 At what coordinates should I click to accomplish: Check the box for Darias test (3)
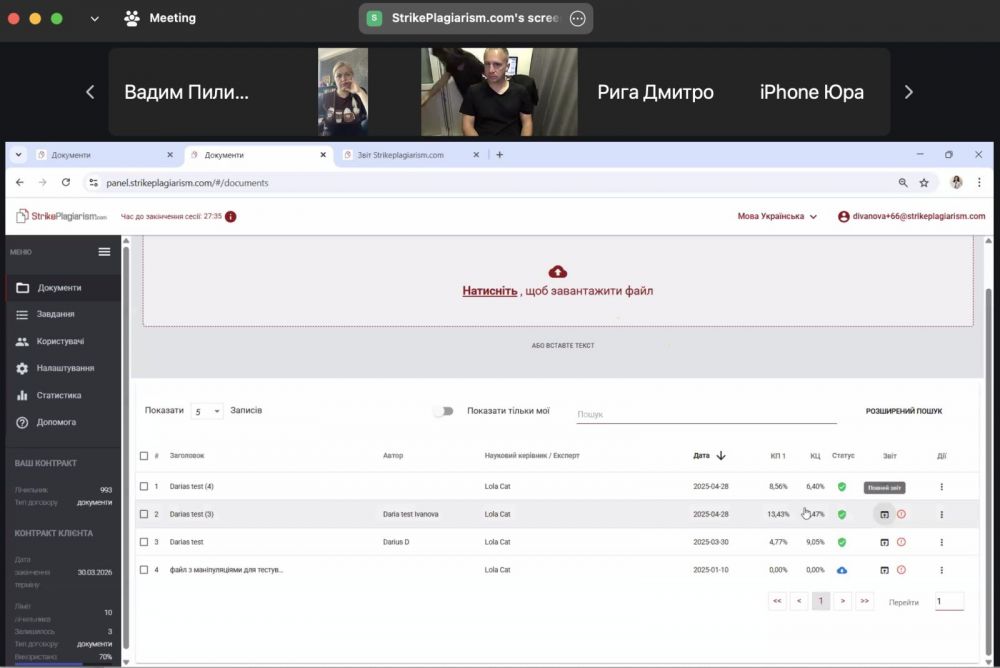pyautogui.click(x=143, y=514)
